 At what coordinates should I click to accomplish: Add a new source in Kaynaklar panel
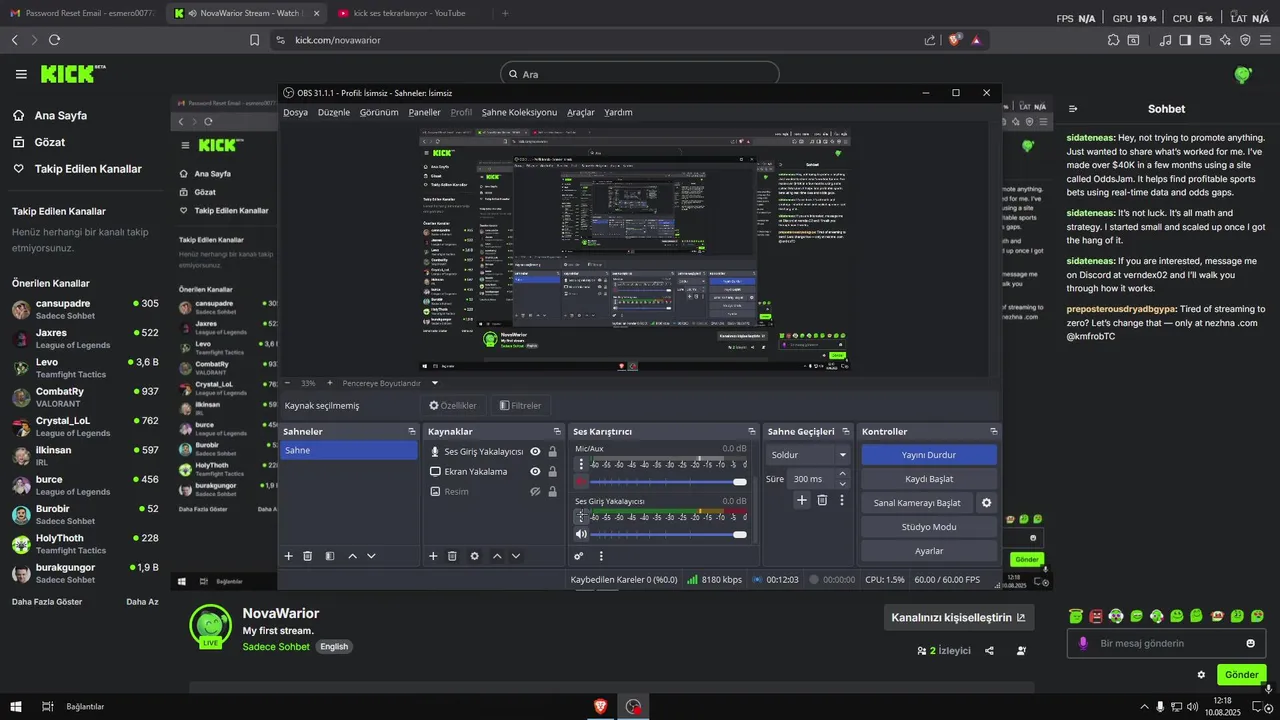pyautogui.click(x=433, y=556)
